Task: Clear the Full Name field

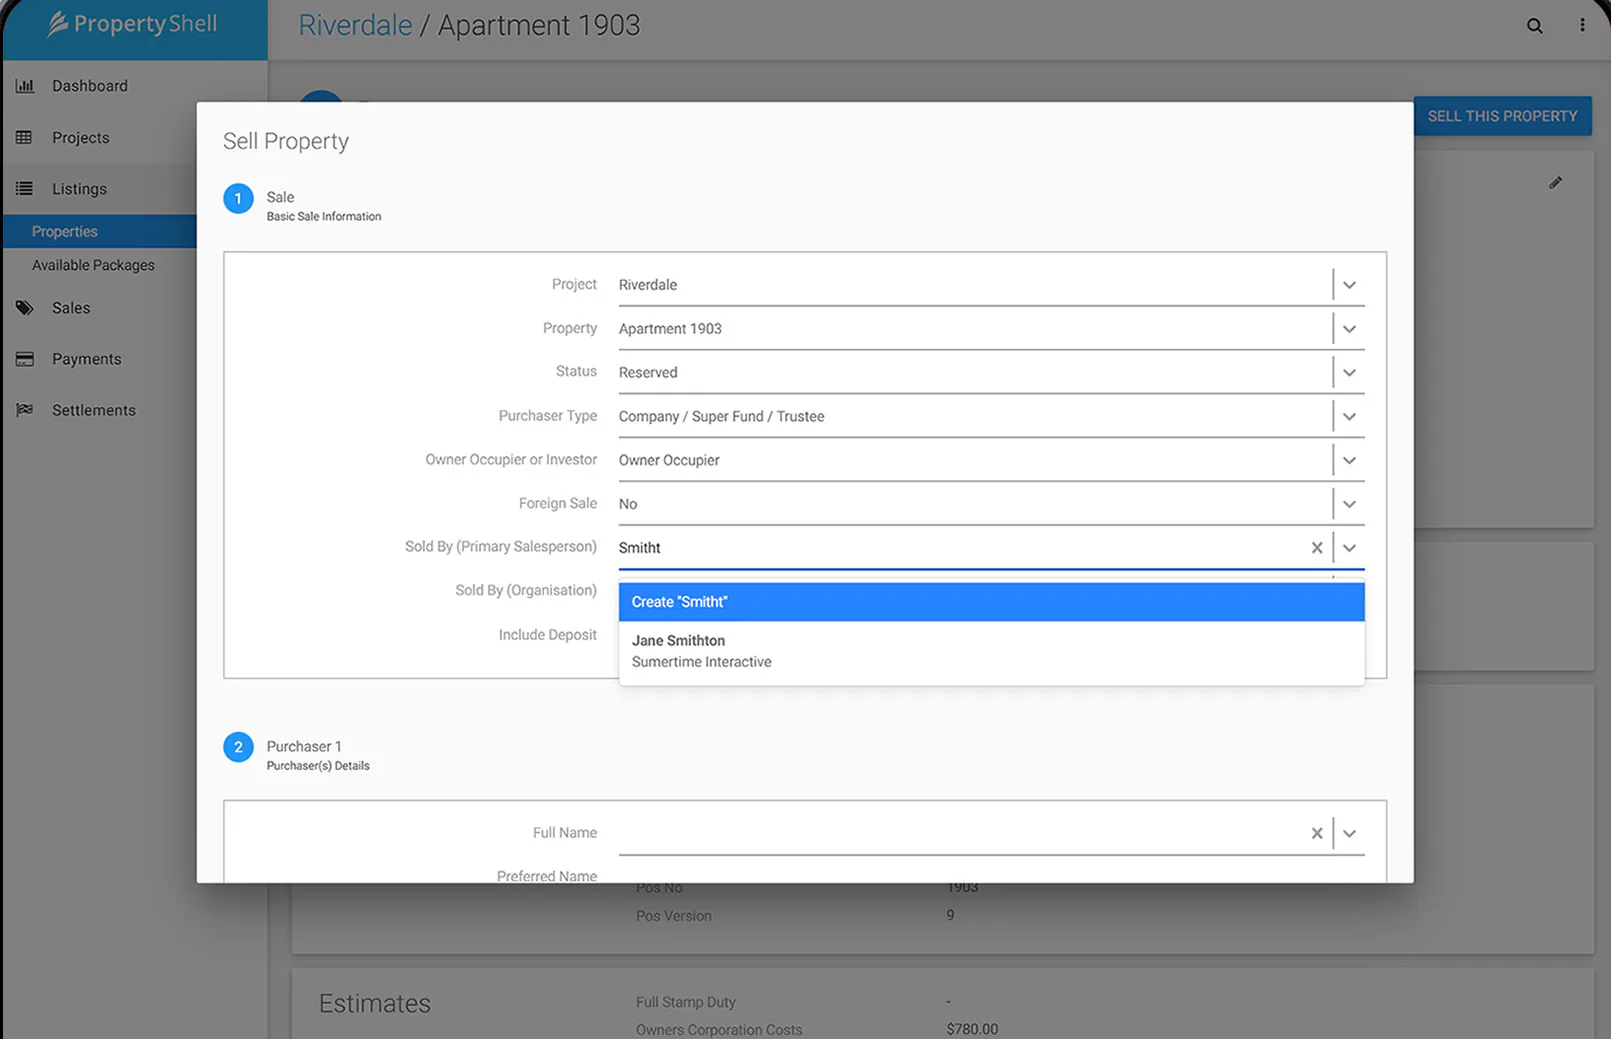Action: click(1317, 833)
